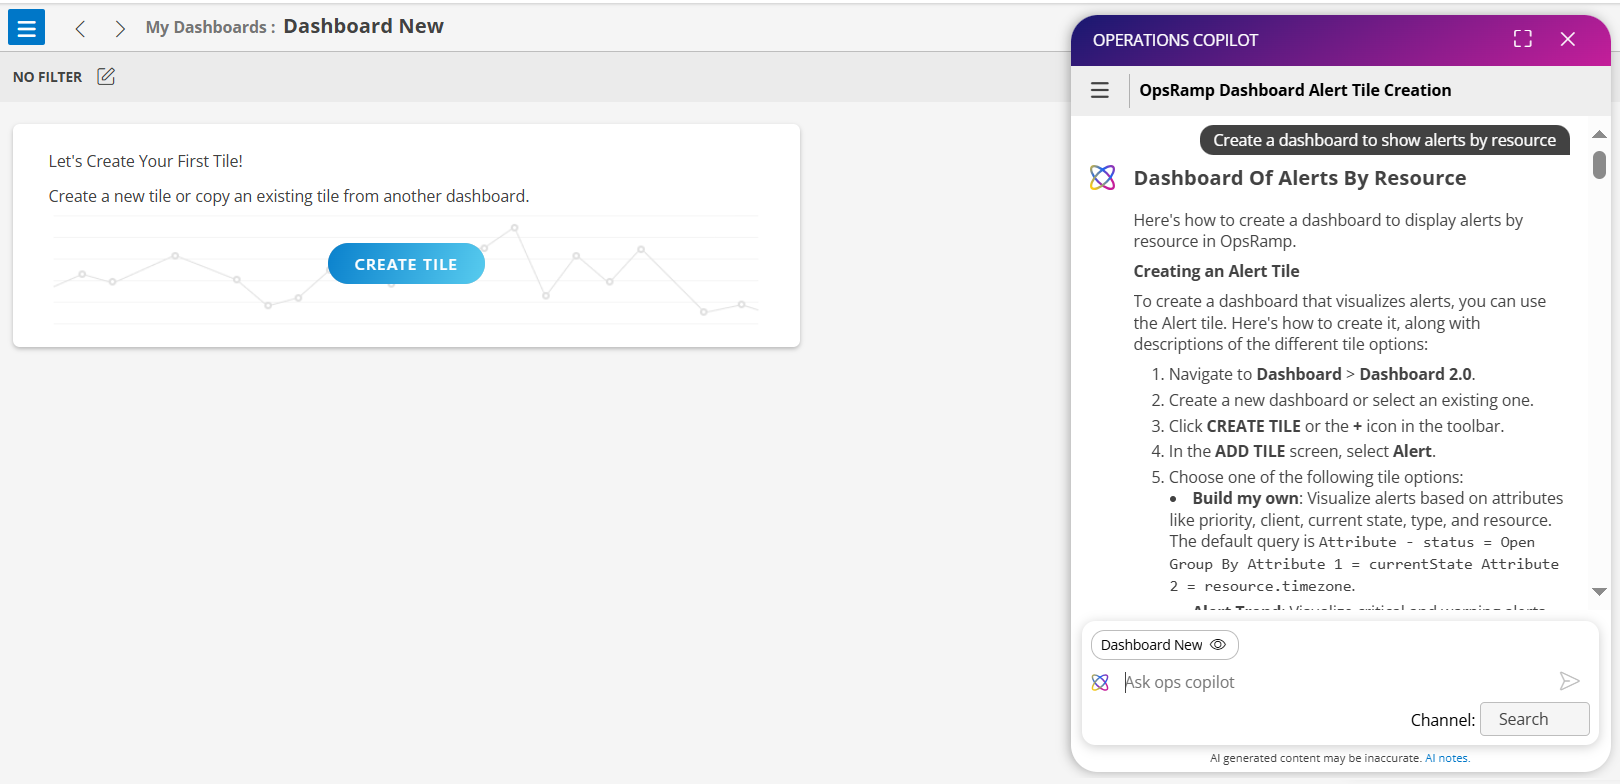
Task: Click the Creating an Alert Tile subheading
Action: (1216, 271)
